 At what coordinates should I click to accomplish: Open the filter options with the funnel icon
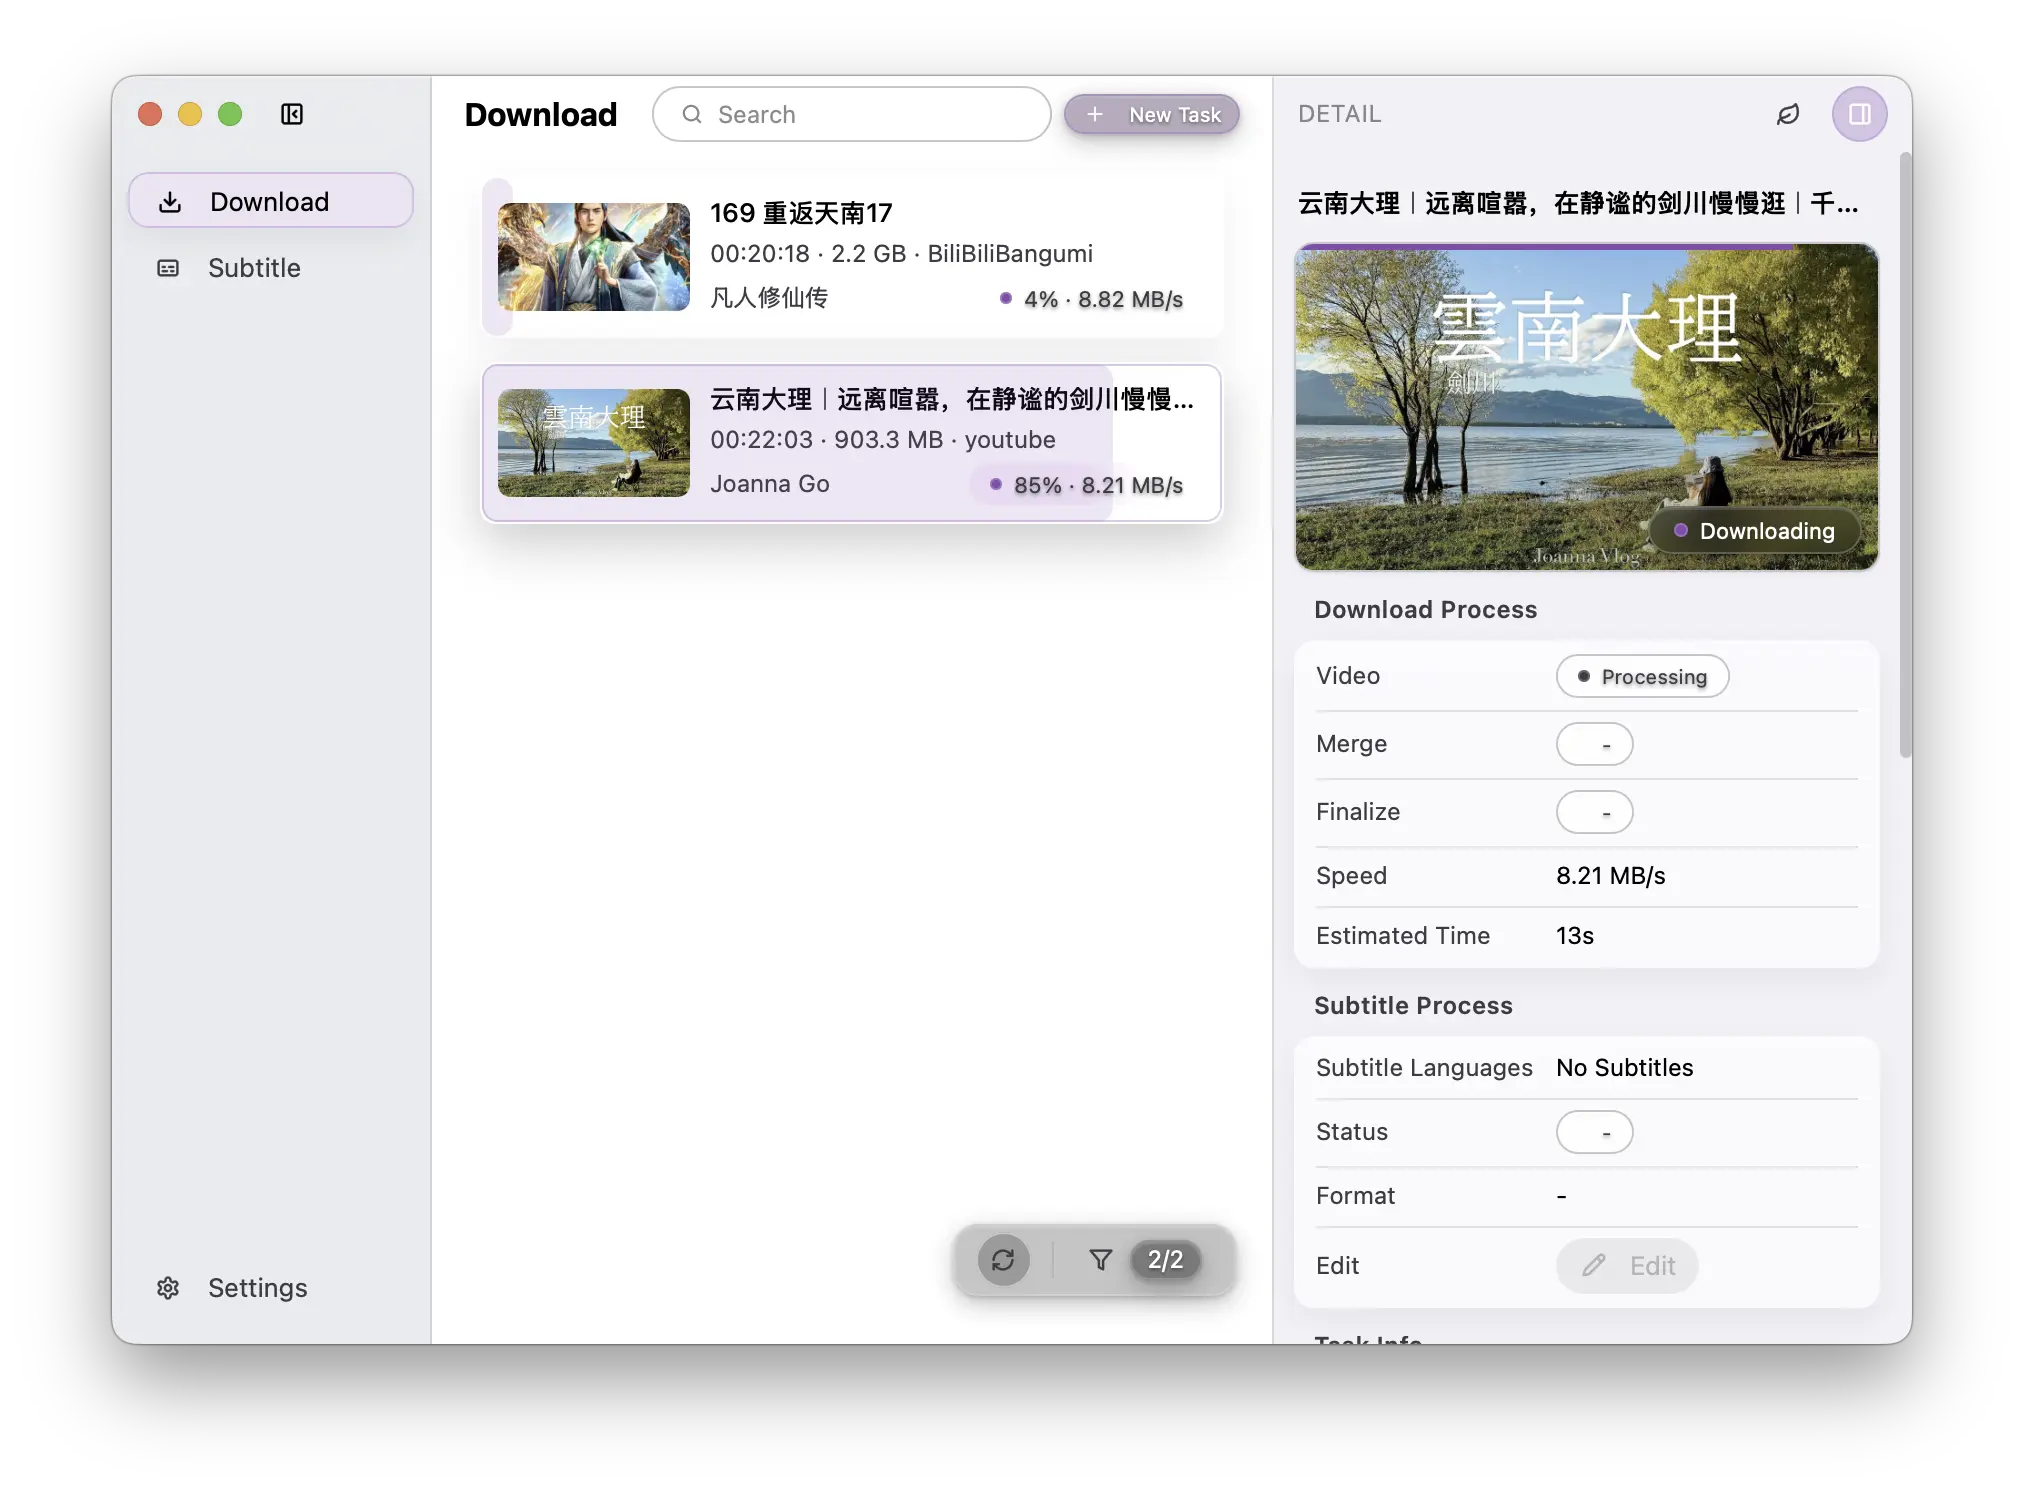tap(1100, 1260)
